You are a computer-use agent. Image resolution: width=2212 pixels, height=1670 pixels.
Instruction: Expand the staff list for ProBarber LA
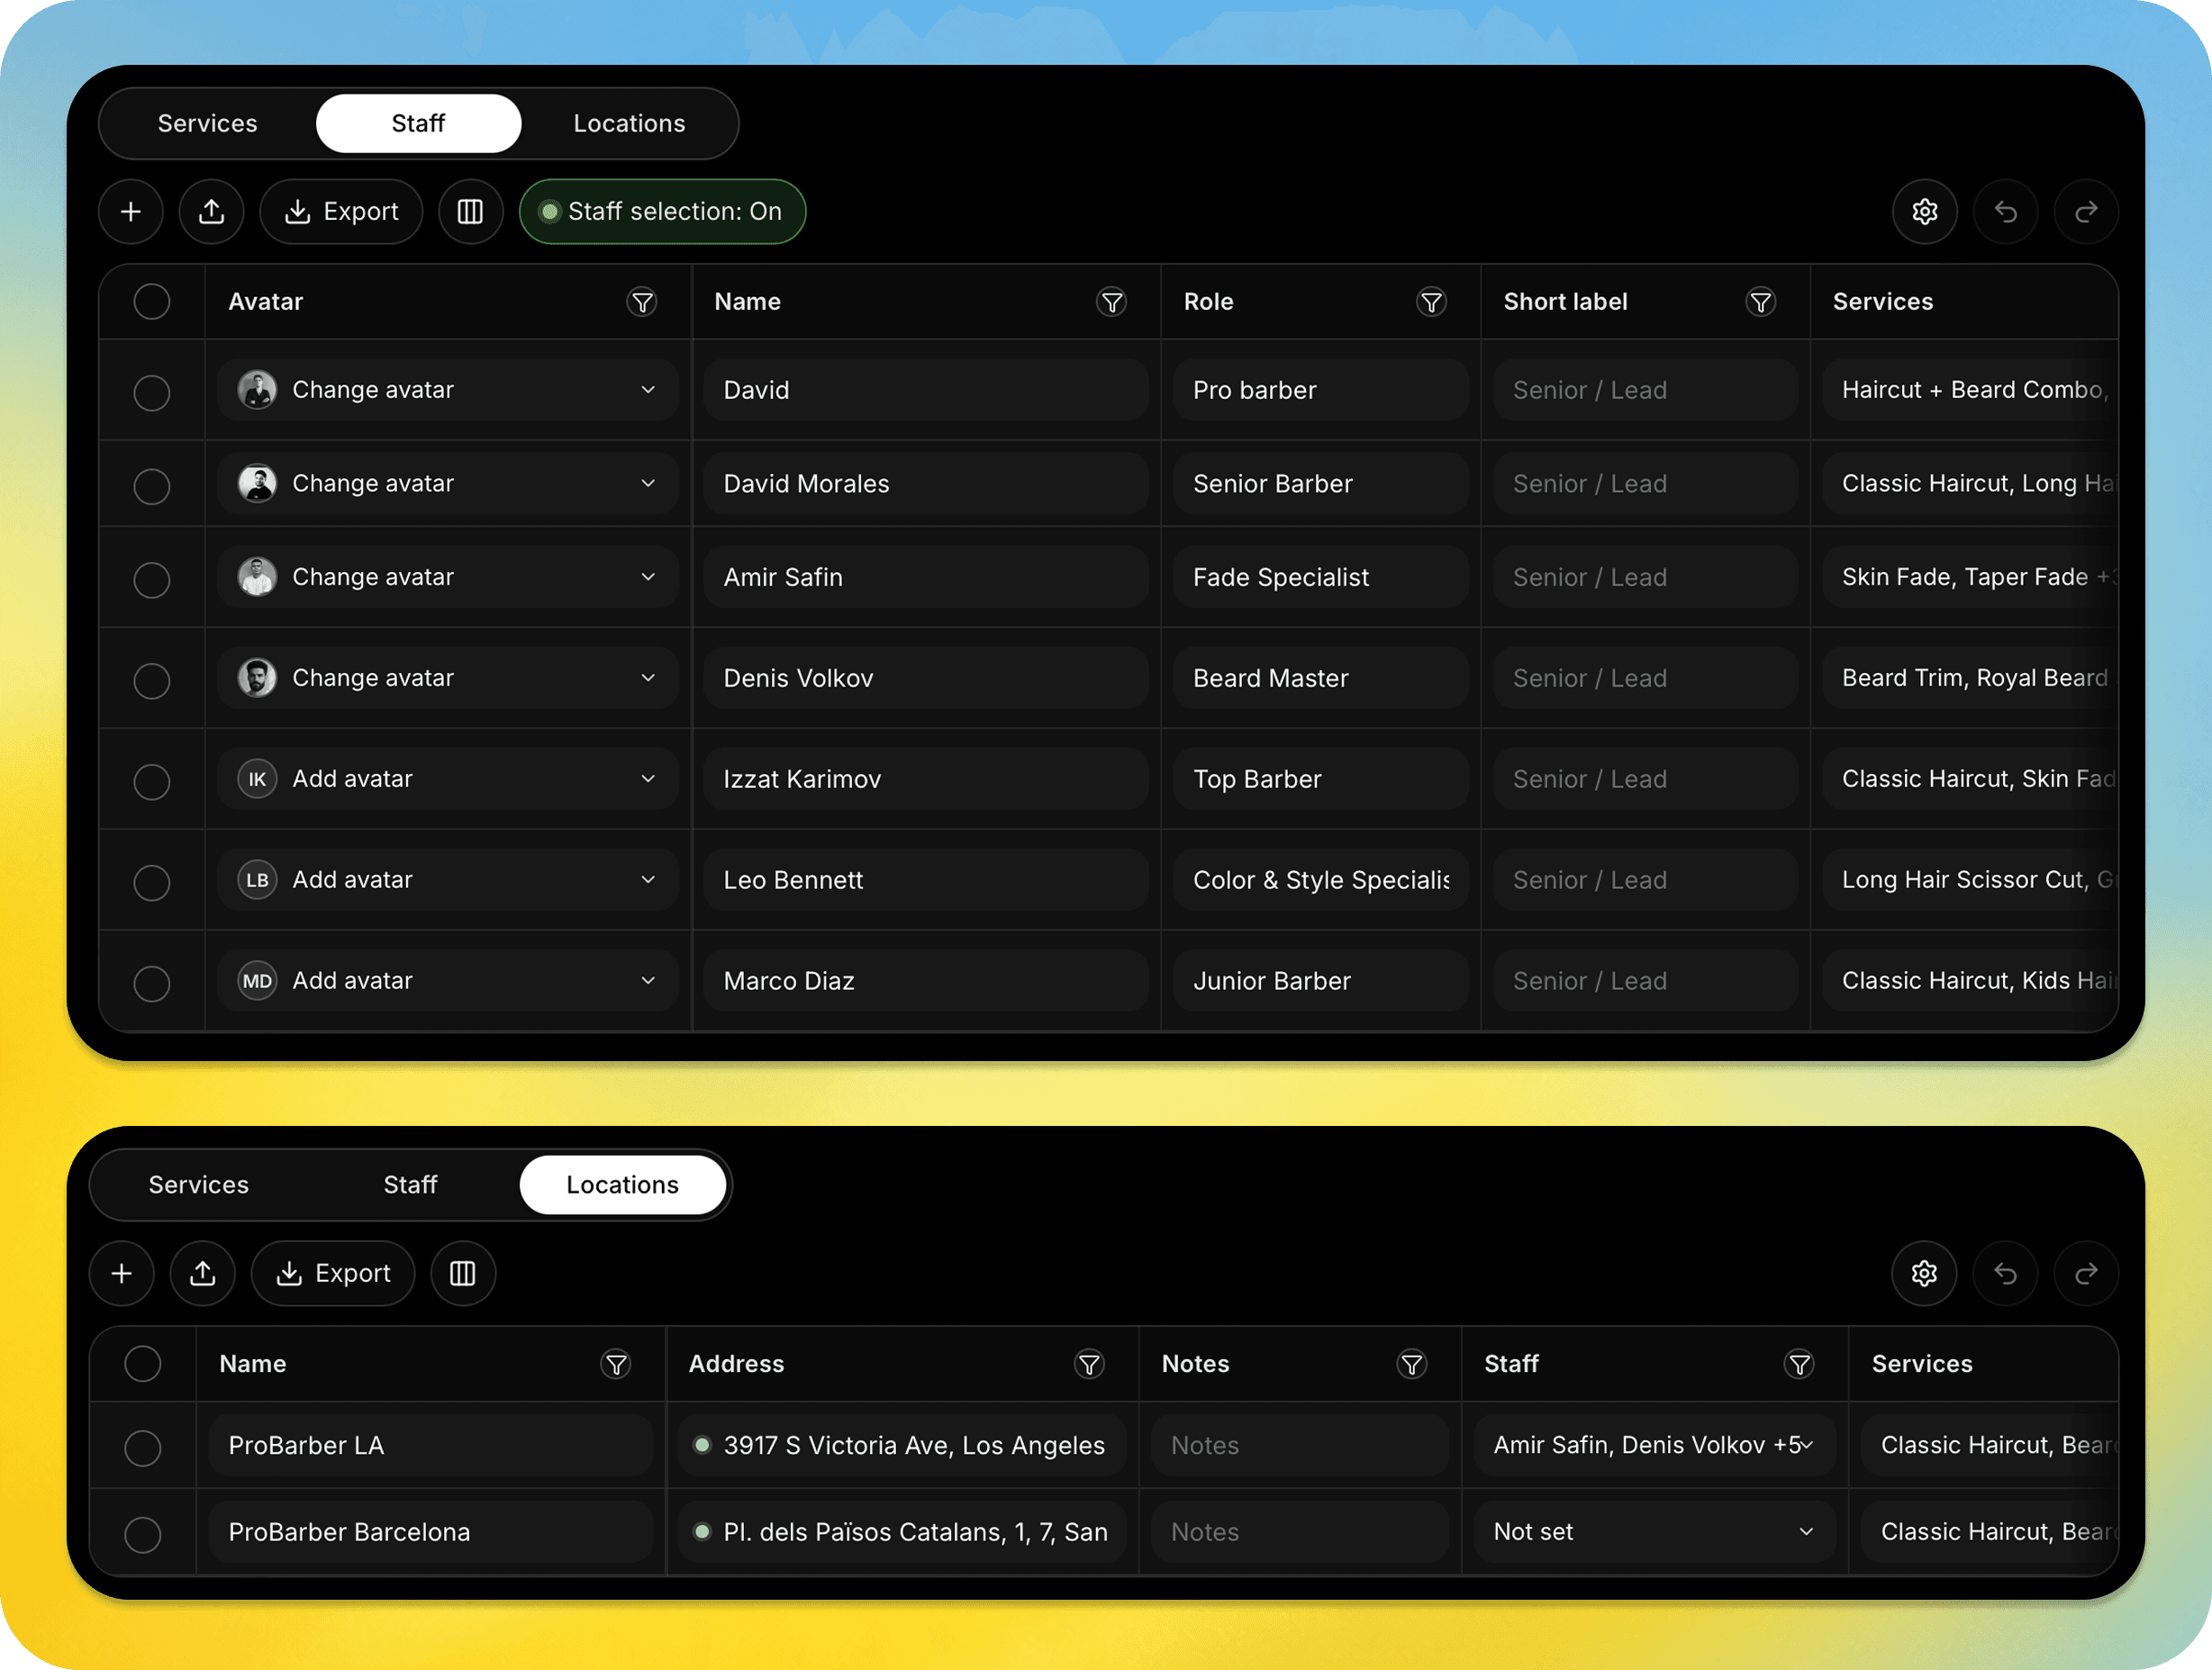click(x=1805, y=1445)
